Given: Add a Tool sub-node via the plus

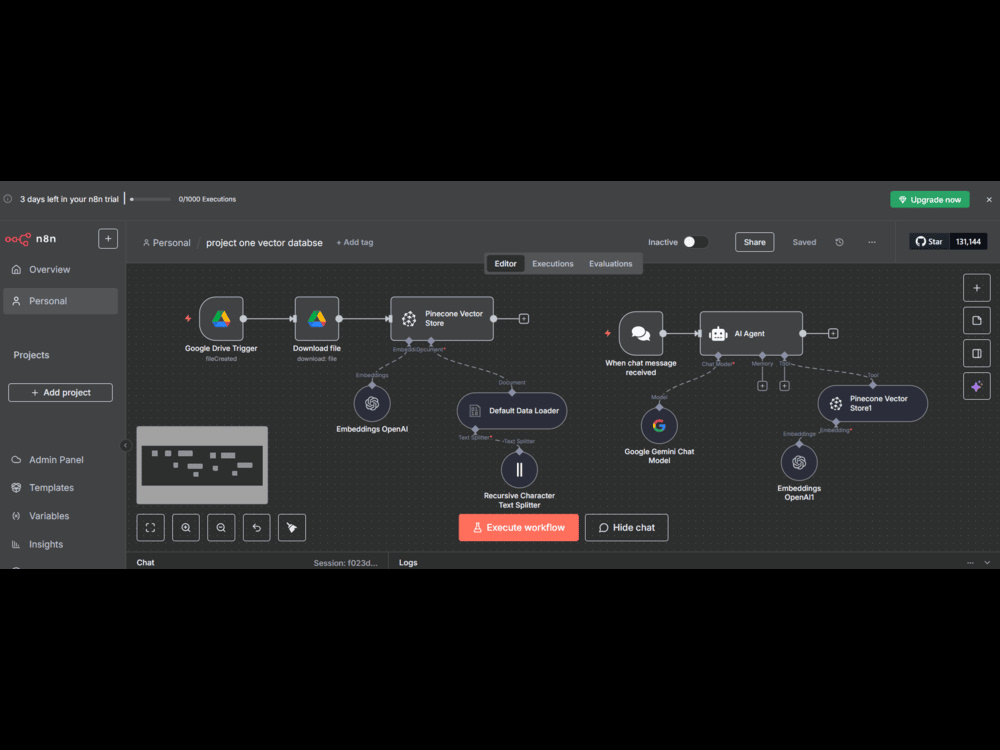Looking at the screenshot, I should pos(784,386).
